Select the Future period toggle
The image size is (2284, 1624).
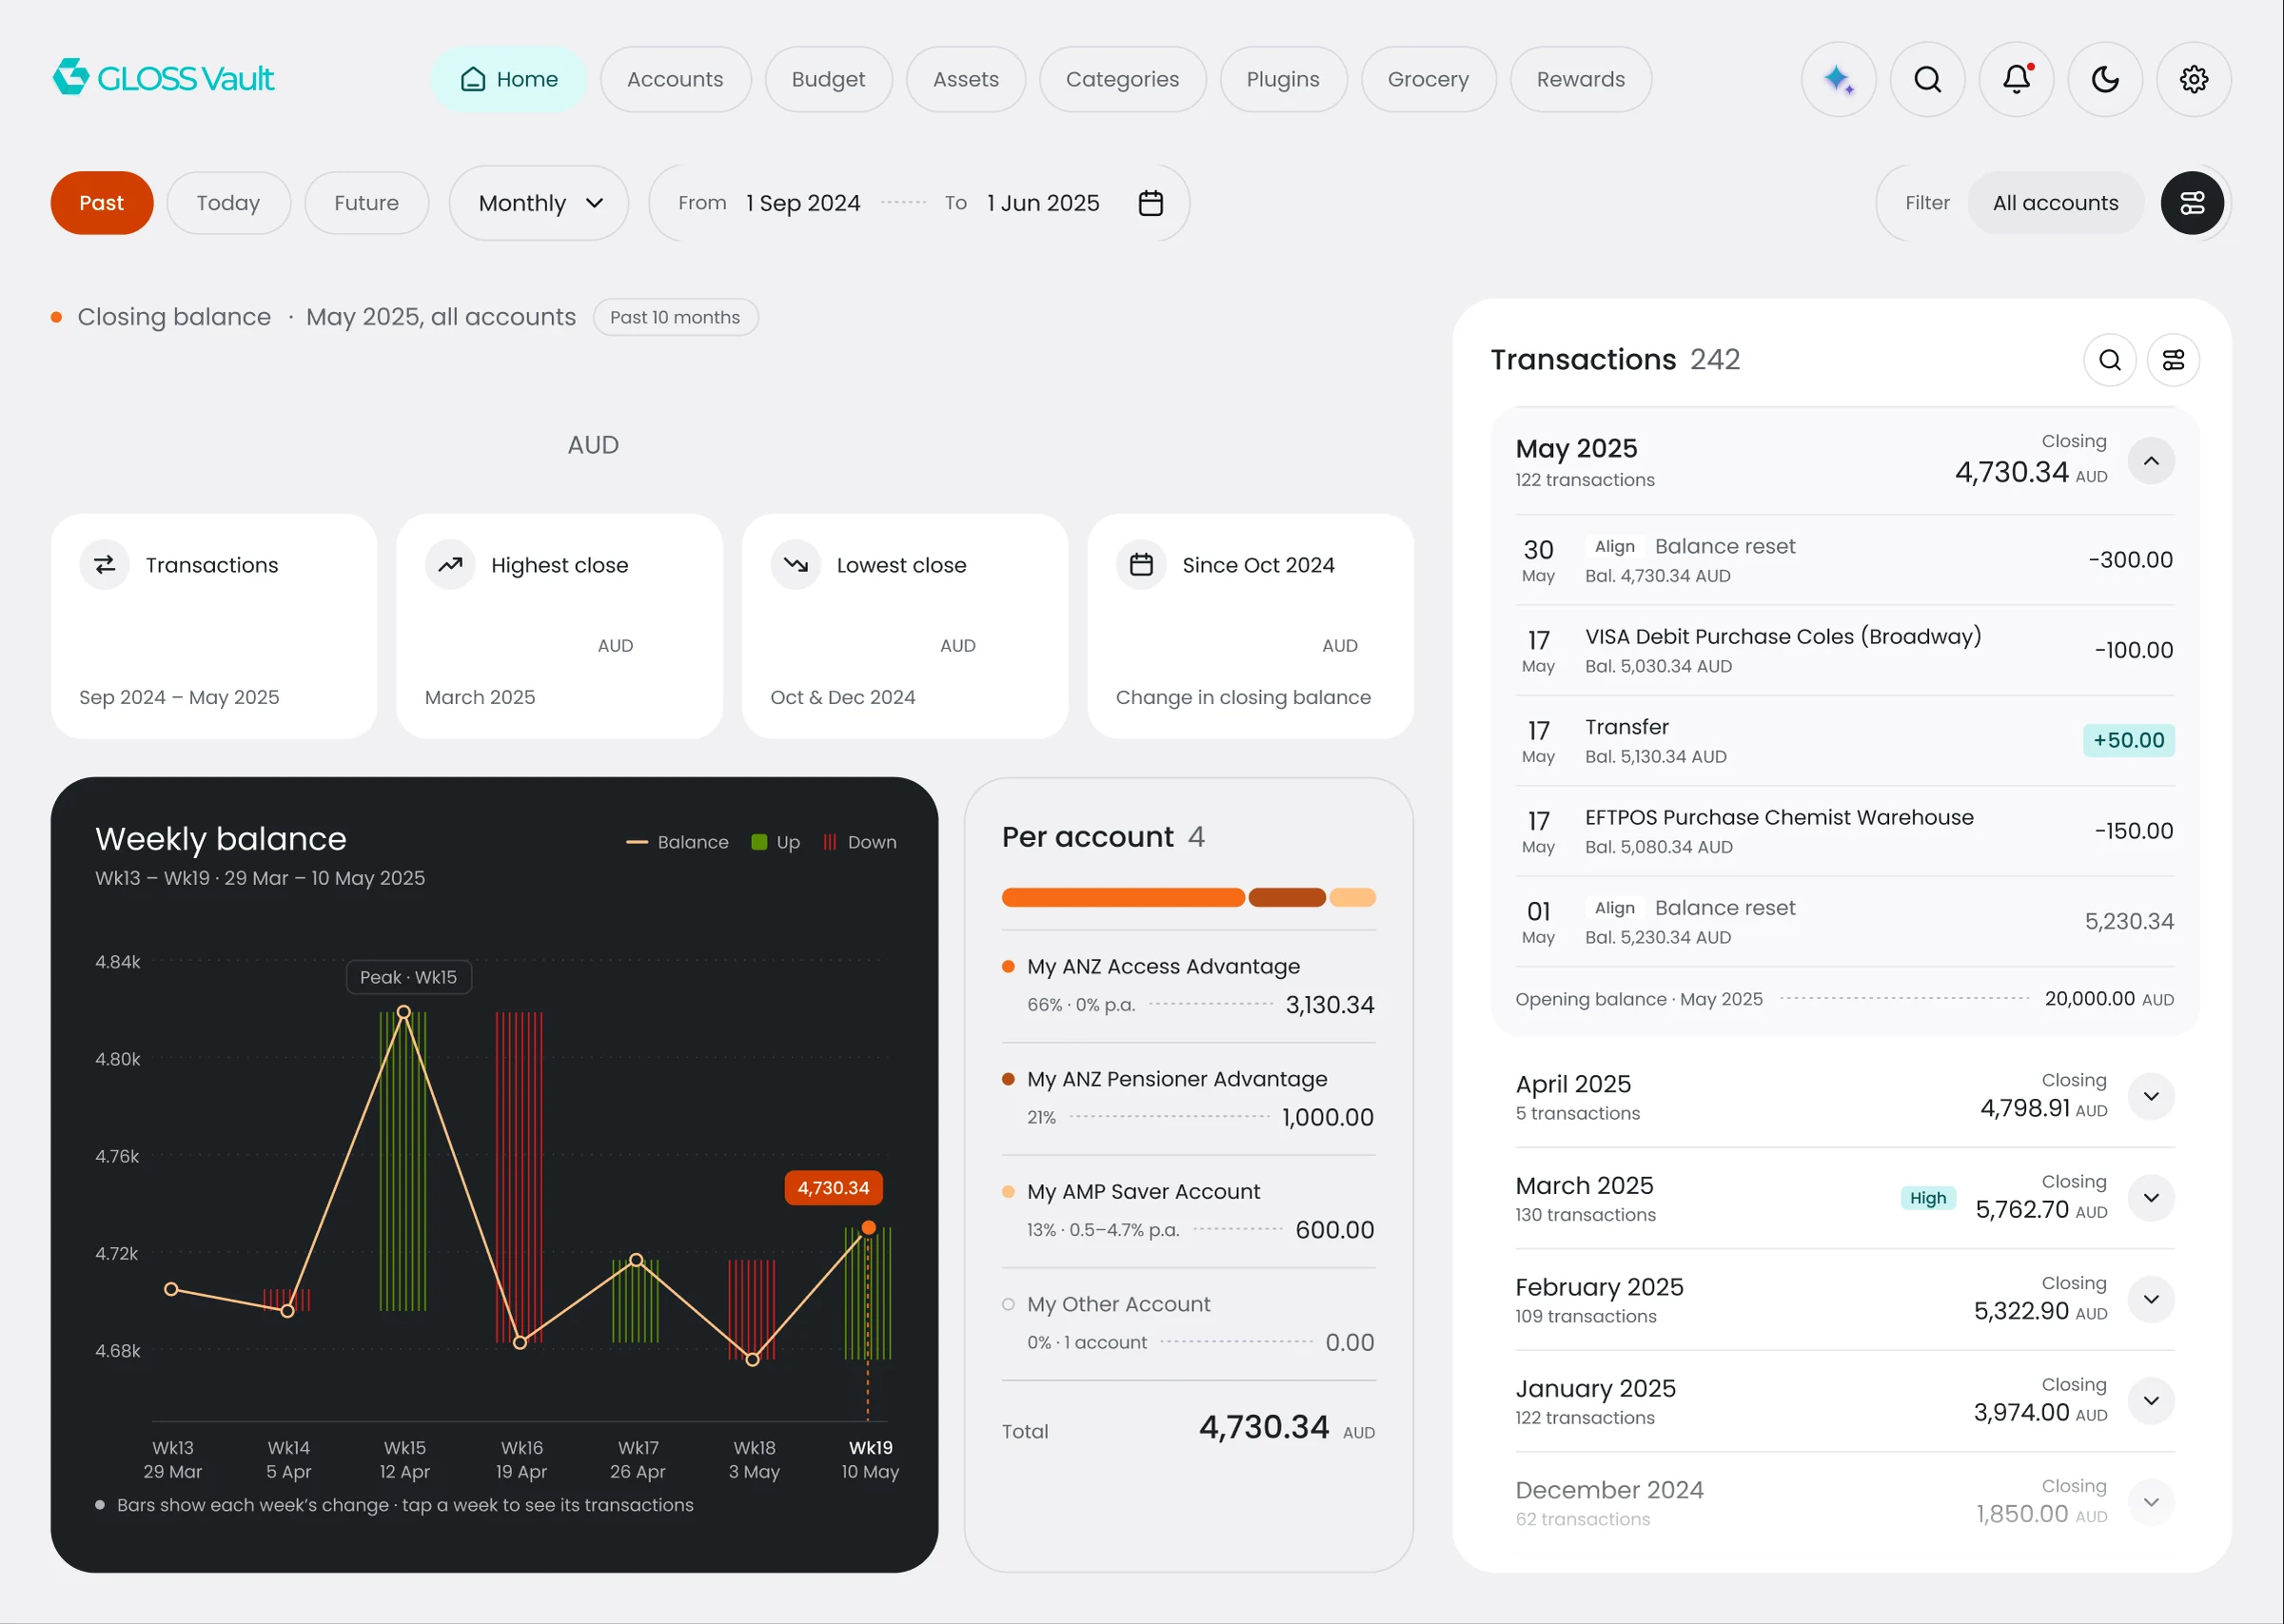(x=366, y=203)
